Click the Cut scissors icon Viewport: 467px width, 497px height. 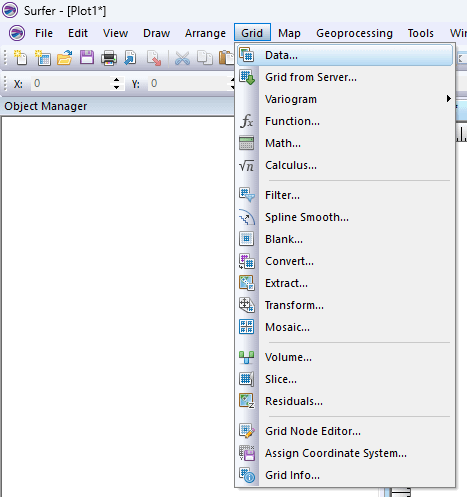182,58
